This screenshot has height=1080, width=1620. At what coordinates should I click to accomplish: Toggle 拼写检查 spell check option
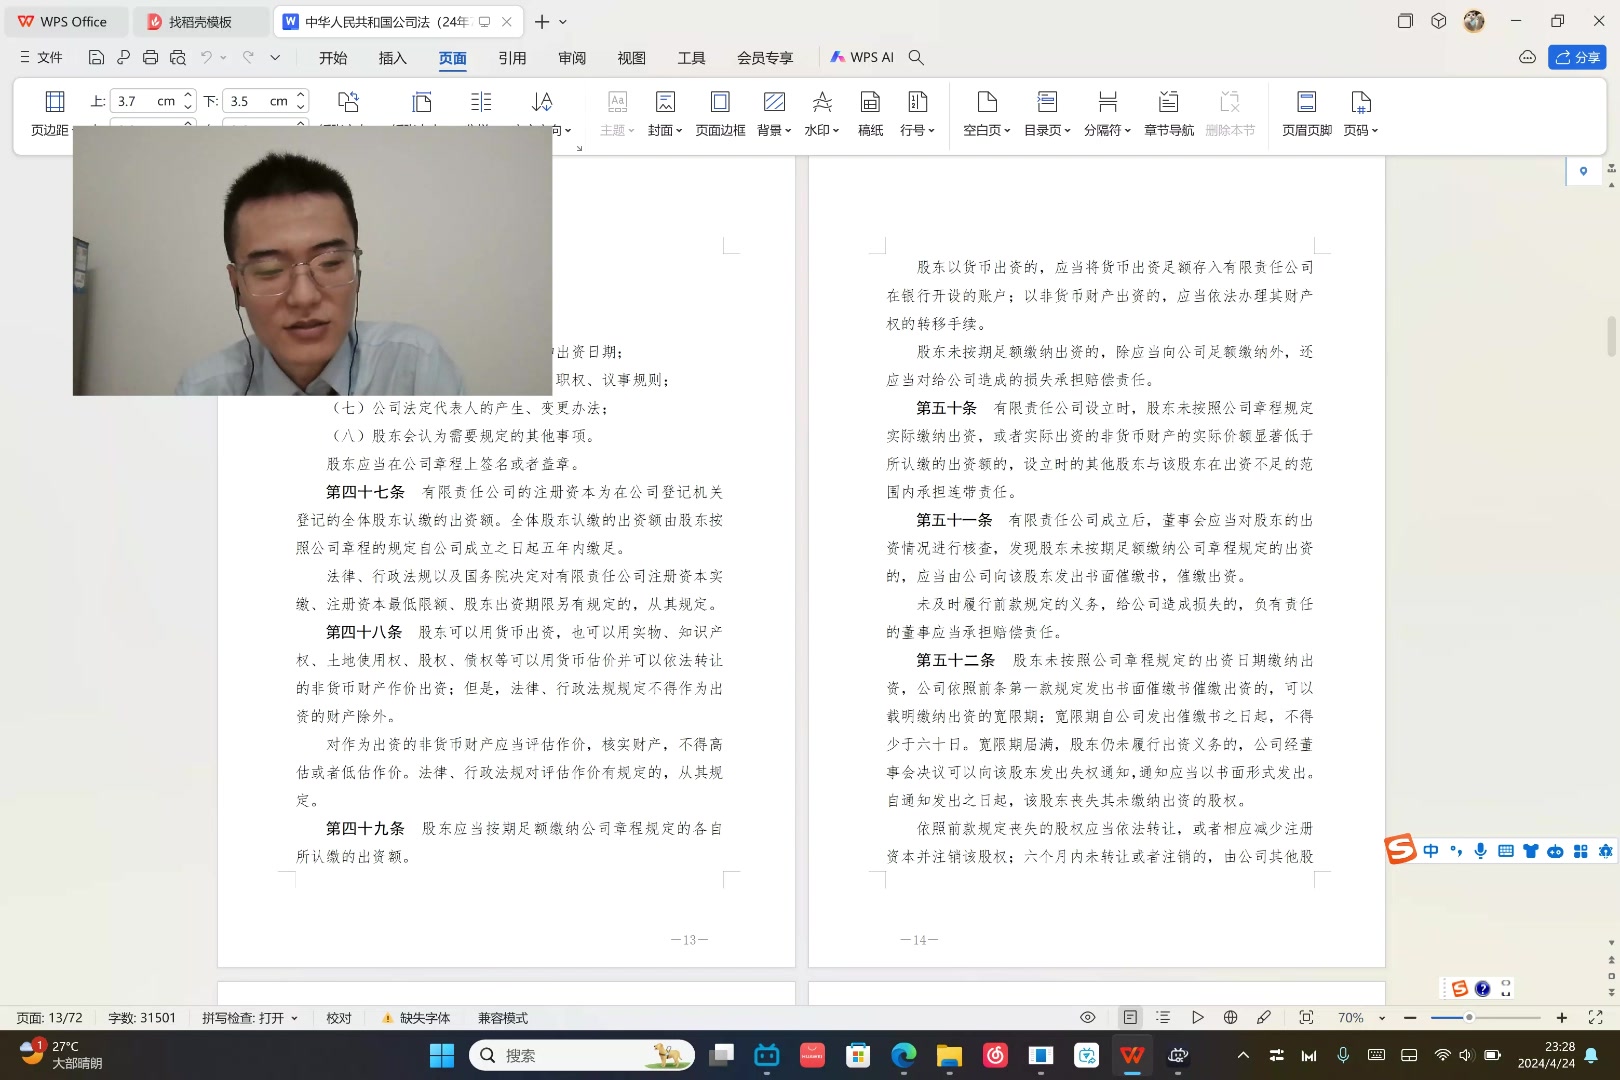[250, 1017]
